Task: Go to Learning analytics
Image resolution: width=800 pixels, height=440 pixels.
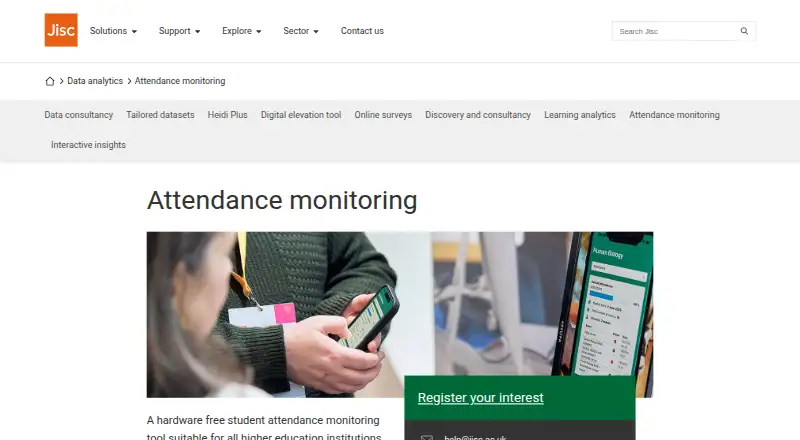Action: [580, 115]
